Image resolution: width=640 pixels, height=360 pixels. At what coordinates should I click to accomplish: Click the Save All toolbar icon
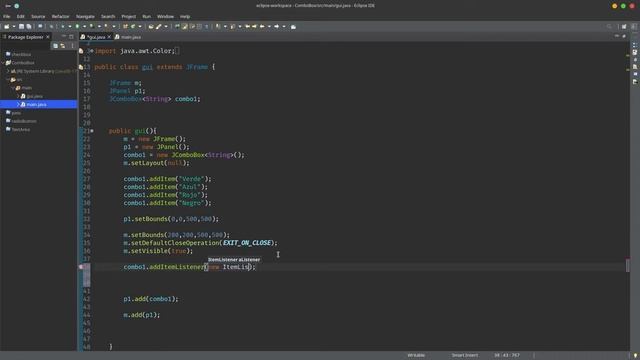tap(29, 27)
